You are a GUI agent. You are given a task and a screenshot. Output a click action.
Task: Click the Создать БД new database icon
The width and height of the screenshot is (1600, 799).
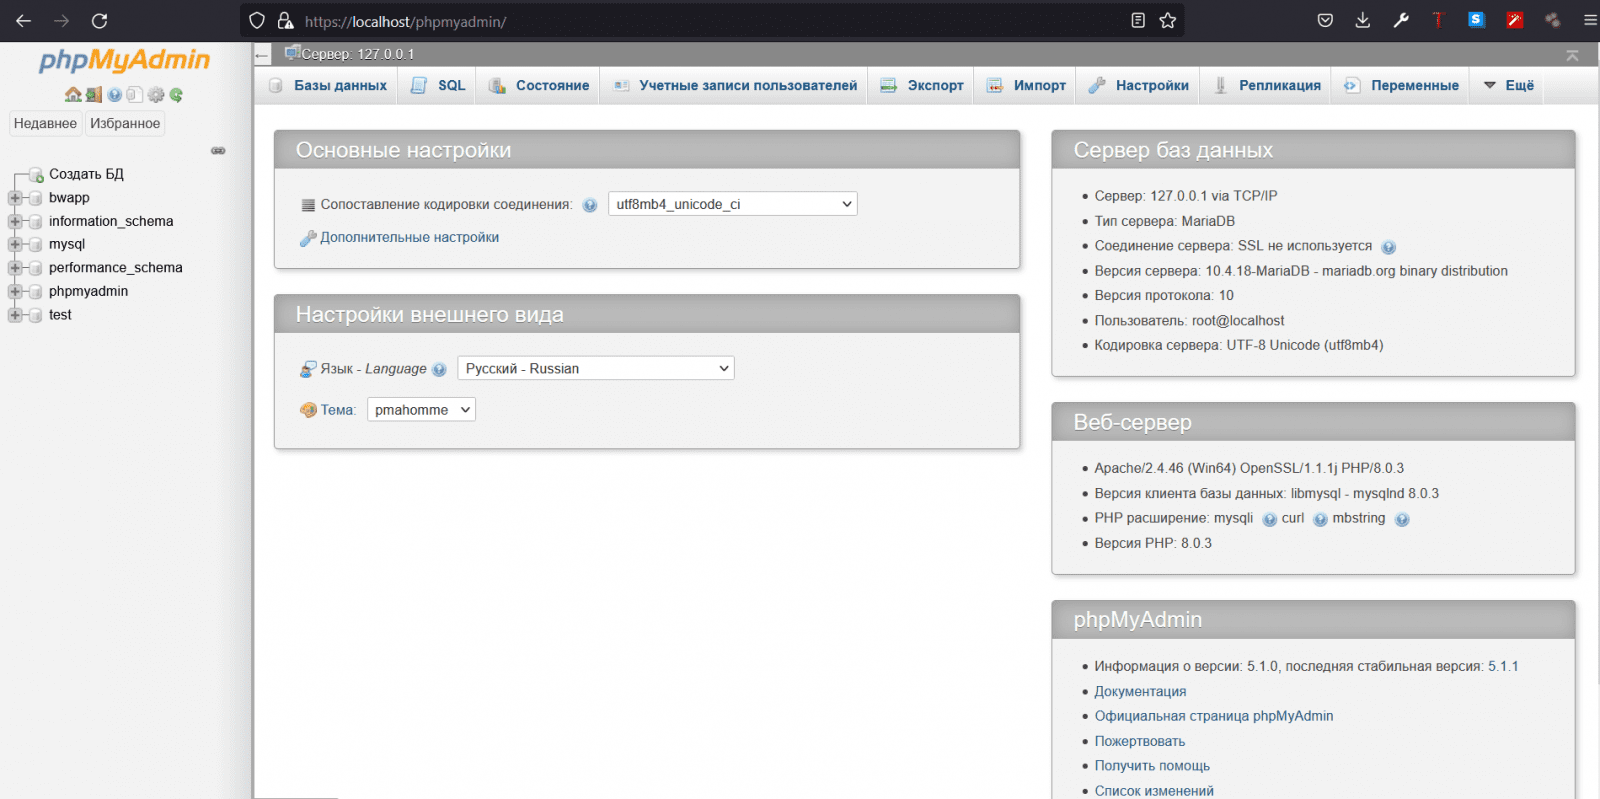pos(36,174)
